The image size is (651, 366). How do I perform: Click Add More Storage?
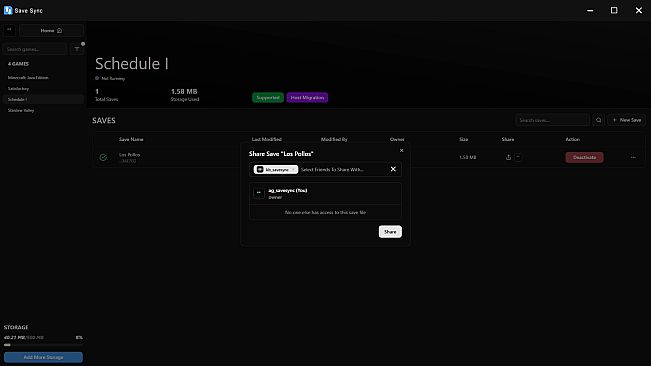pyautogui.click(x=43, y=357)
